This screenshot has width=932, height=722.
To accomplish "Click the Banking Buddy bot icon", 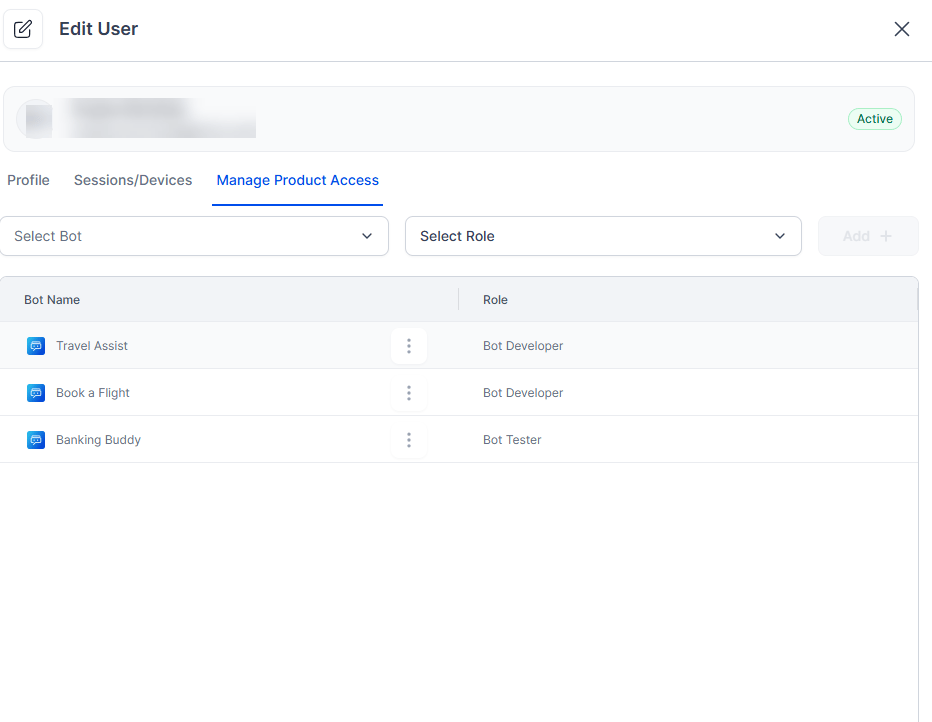I will [x=36, y=440].
